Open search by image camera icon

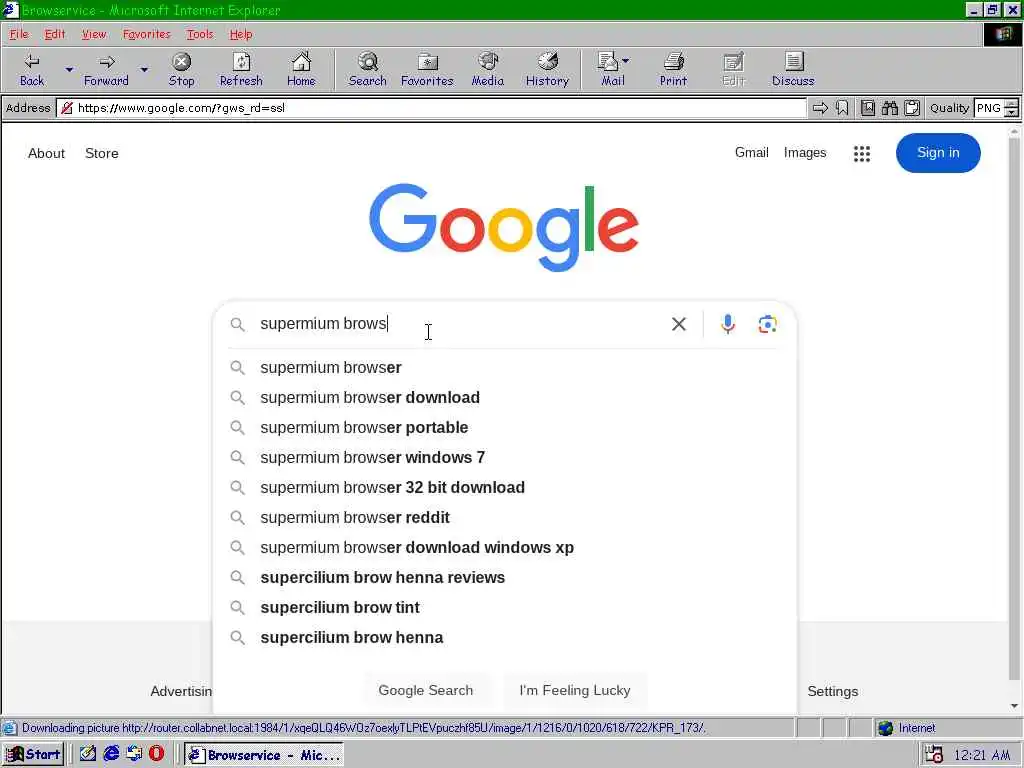point(767,324)
